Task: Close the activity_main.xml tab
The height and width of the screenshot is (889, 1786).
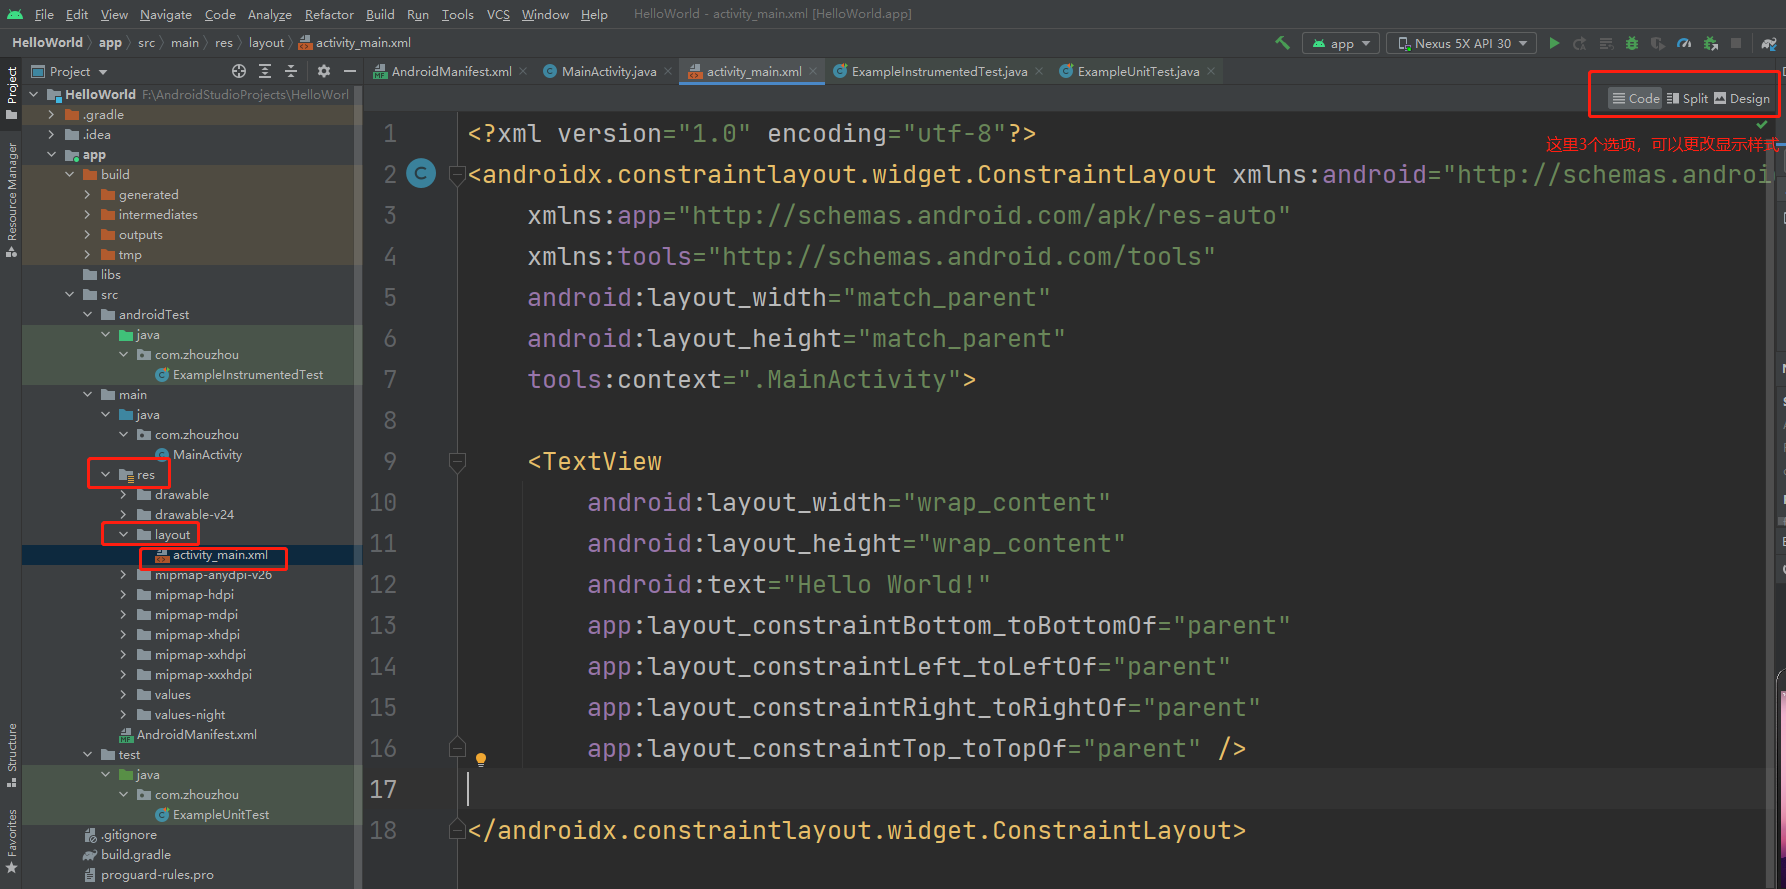Action: pos(813,71)
